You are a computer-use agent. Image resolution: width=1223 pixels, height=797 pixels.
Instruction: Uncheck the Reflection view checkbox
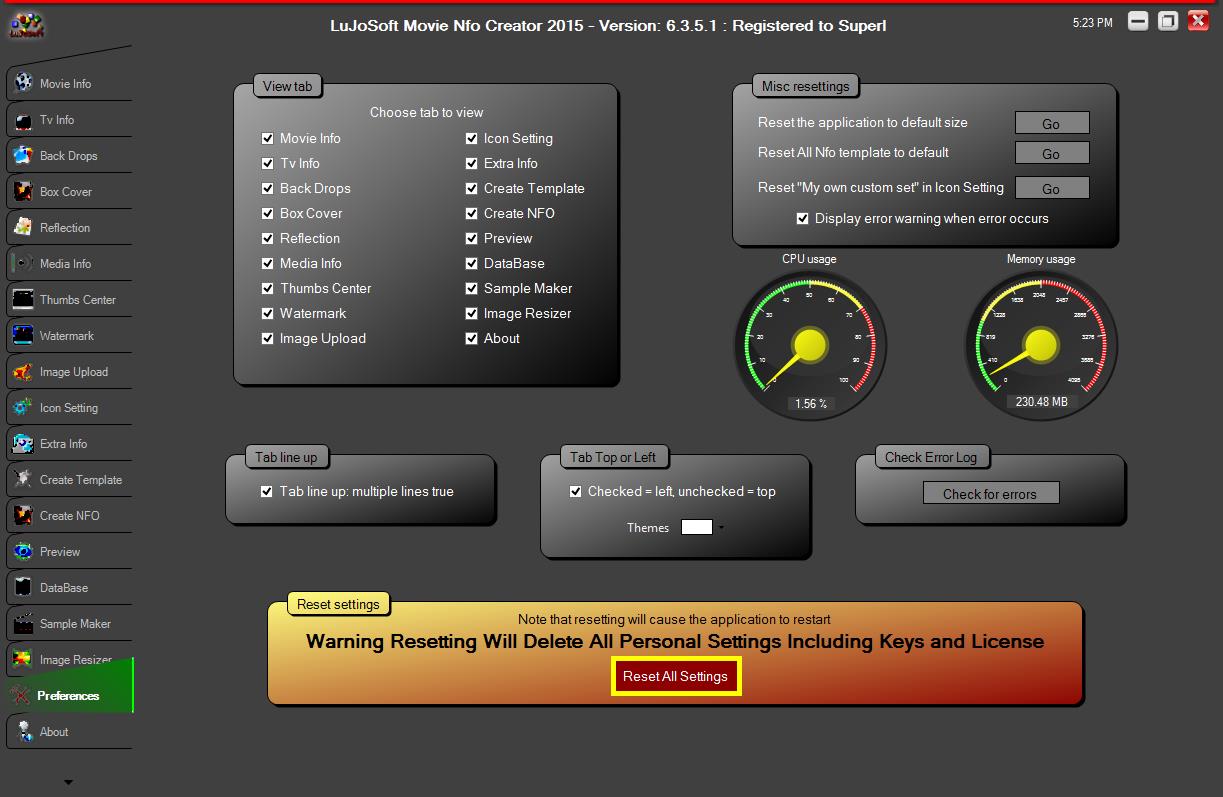tap(267, 238)
